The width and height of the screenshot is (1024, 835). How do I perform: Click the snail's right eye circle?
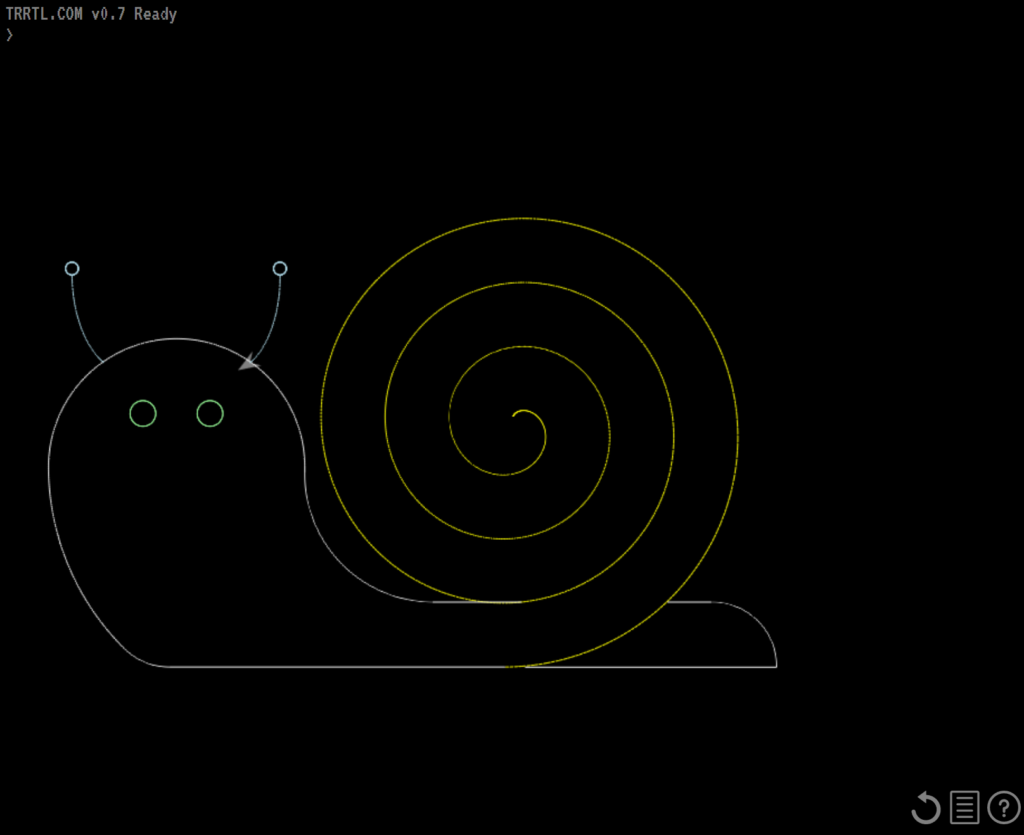point(208,411)
